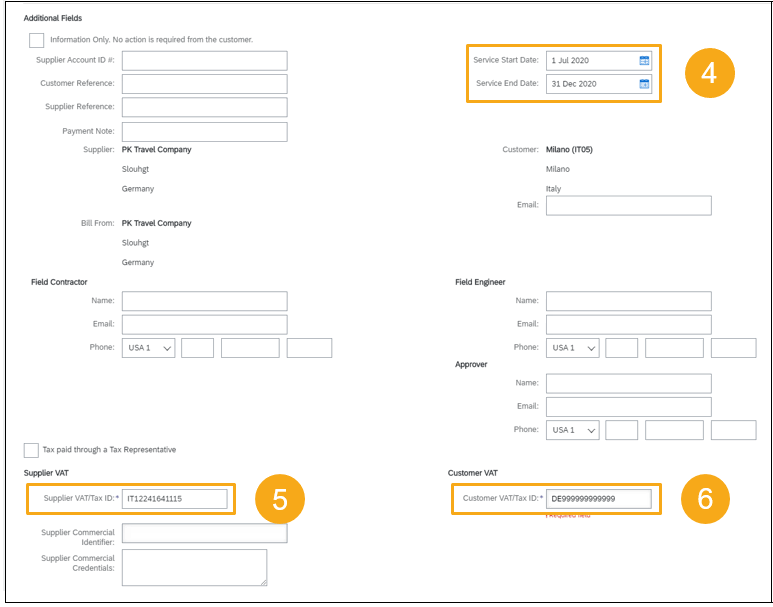Click Field Engineer phone extension box

734,348
